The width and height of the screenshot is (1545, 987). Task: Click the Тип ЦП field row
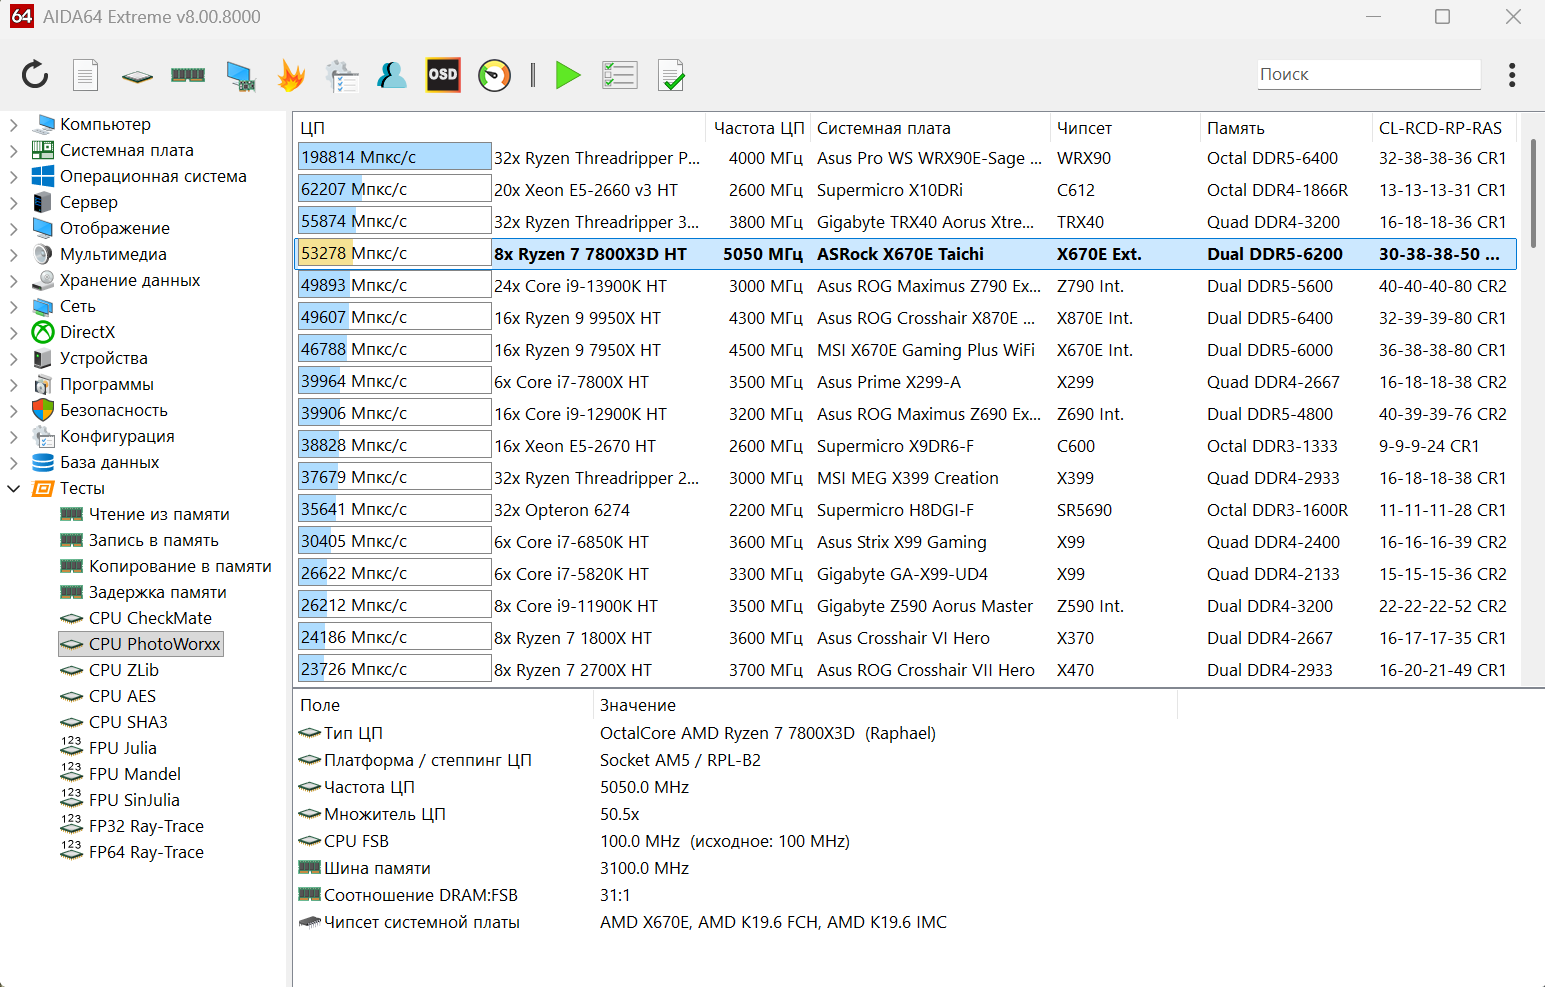point(737,733)
